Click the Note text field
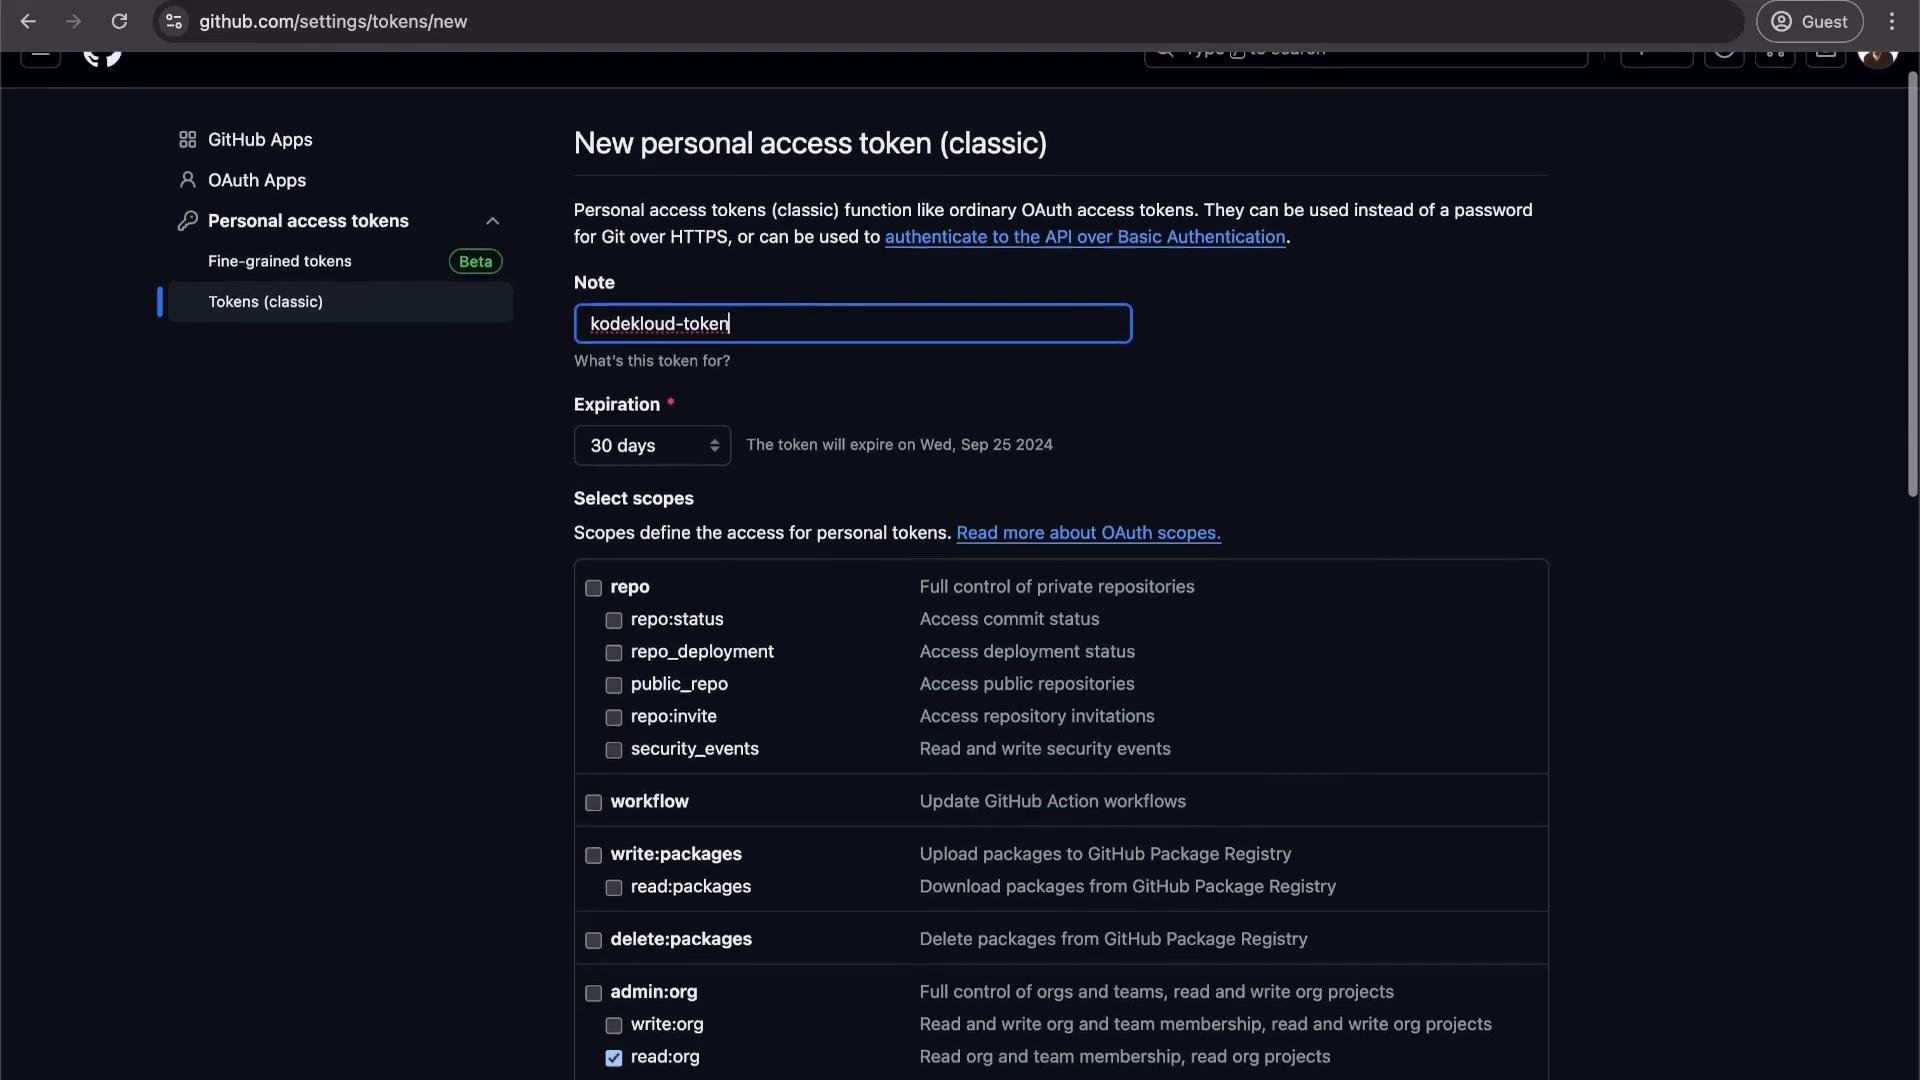Viewport: 1920px width, 1080px height. (x=853, y=324)
